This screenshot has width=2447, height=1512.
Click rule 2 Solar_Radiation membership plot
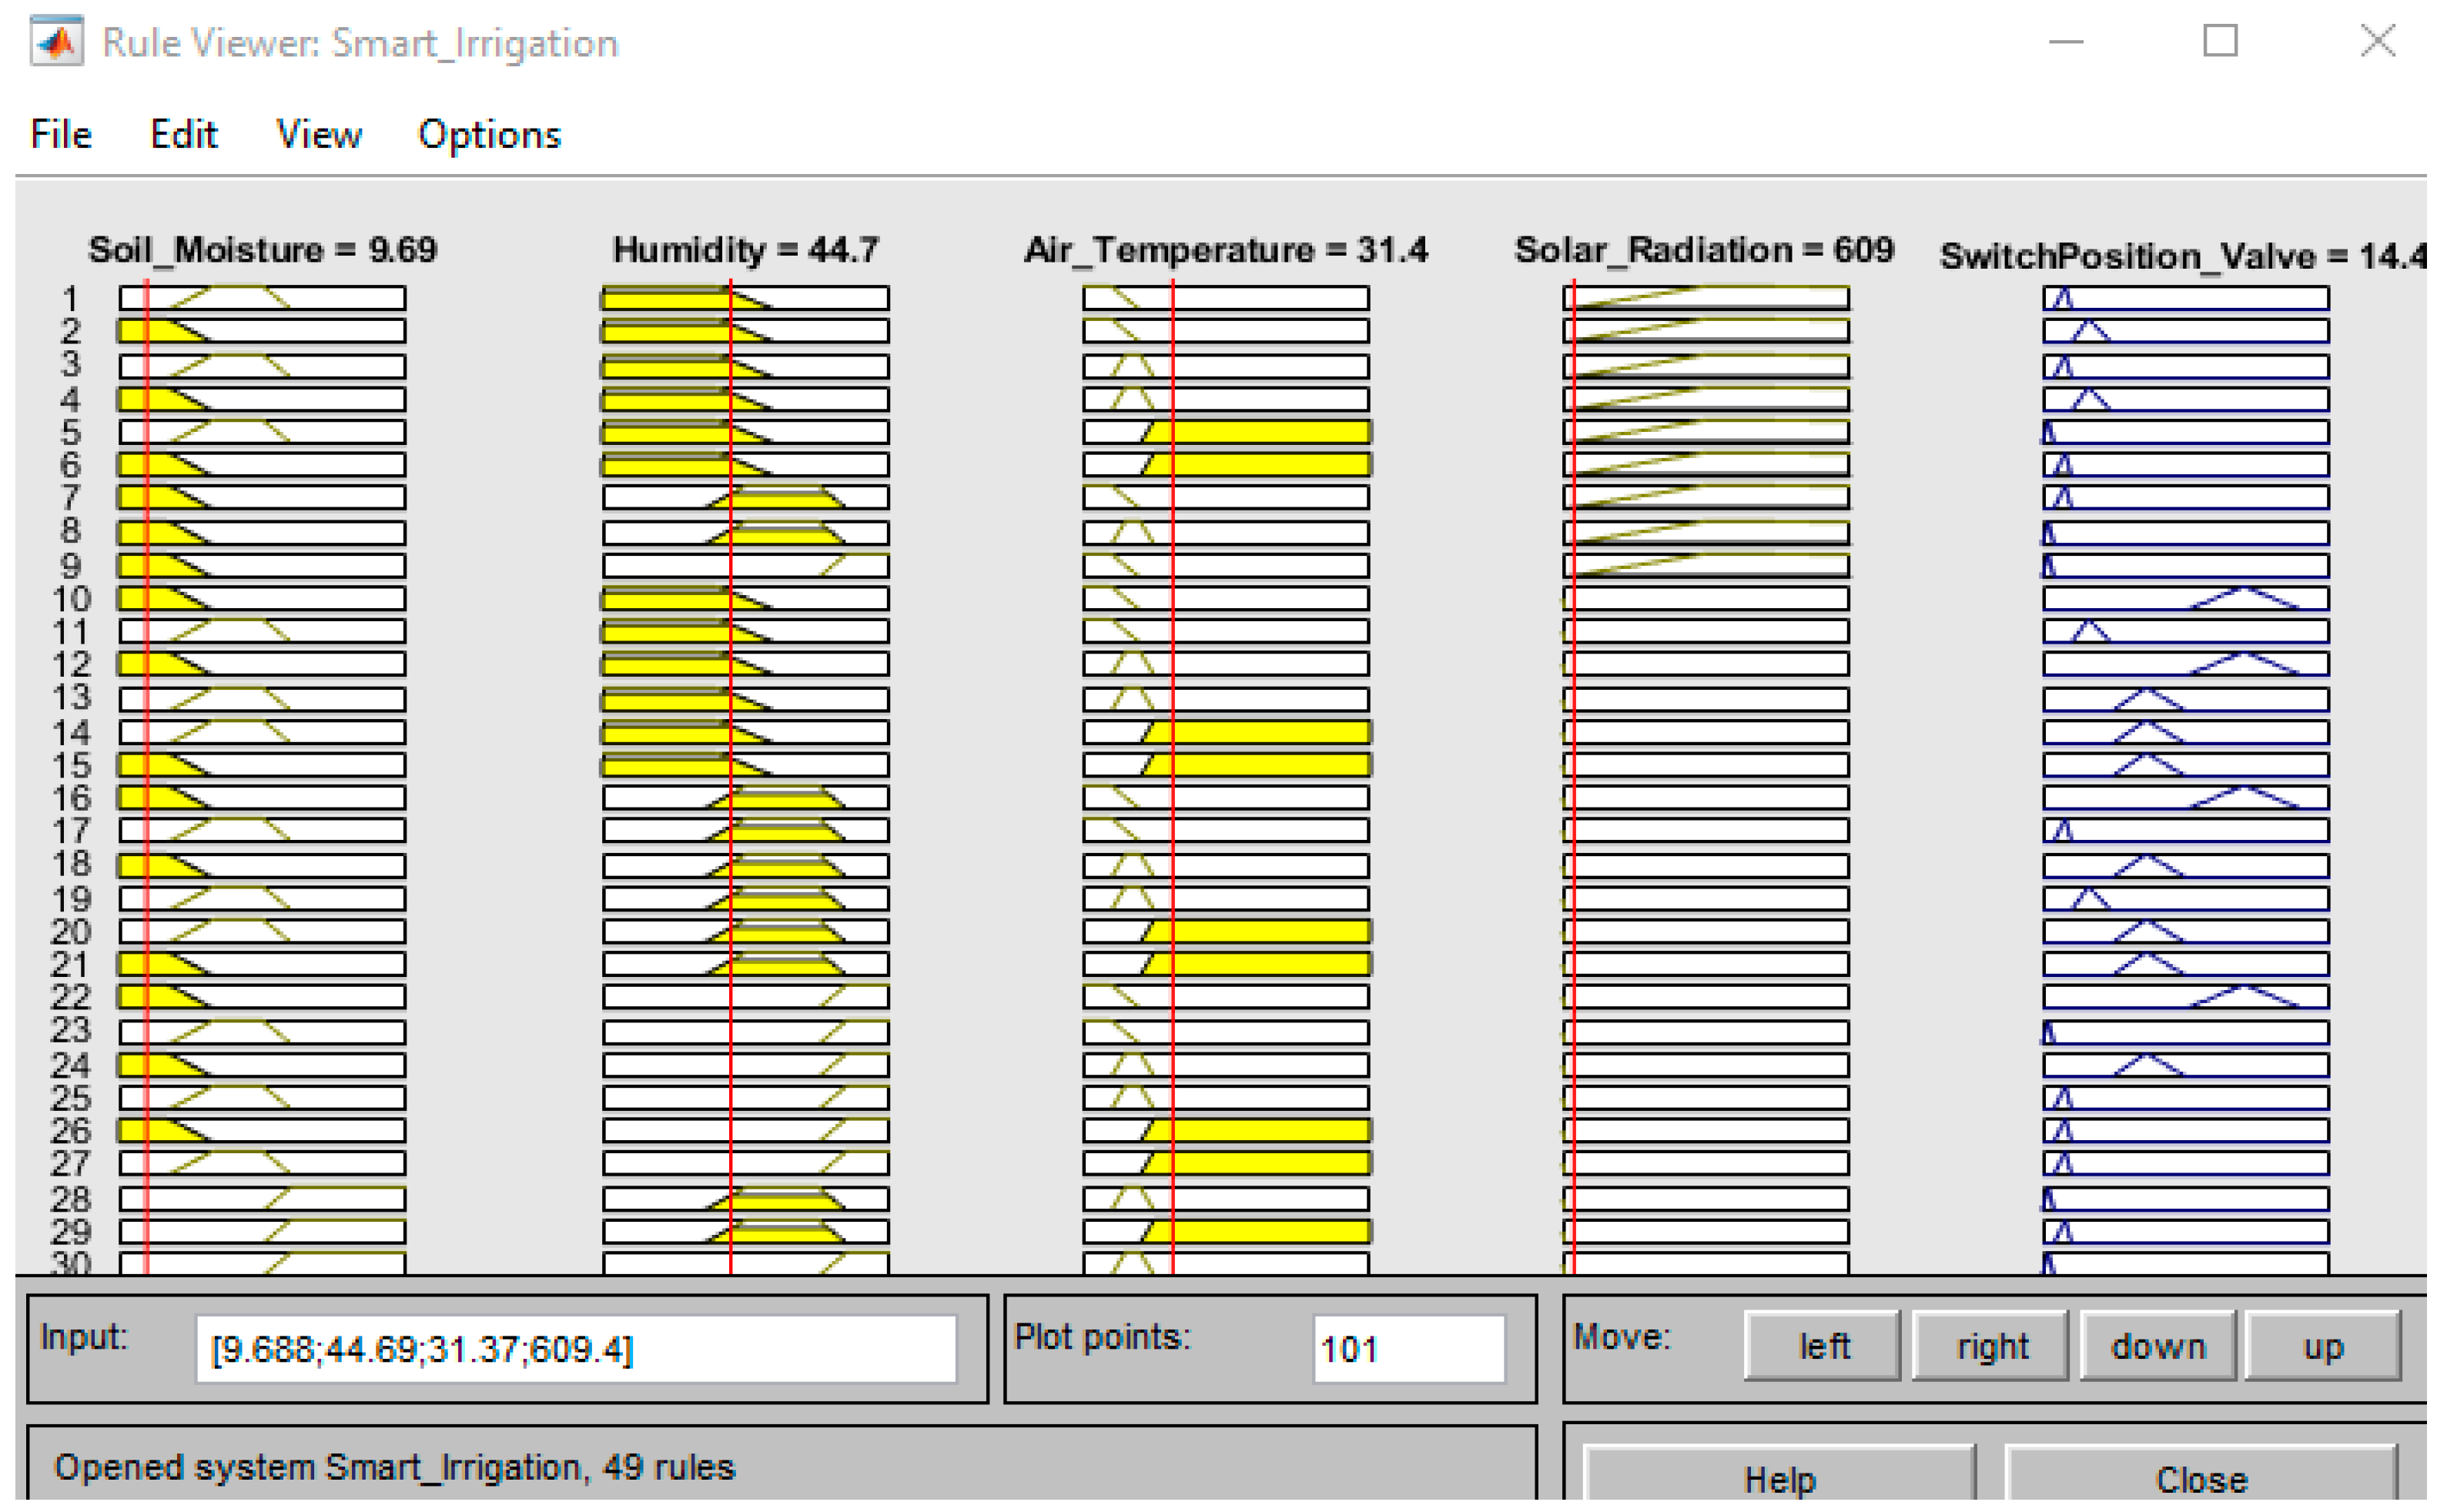click(1706, 331)
